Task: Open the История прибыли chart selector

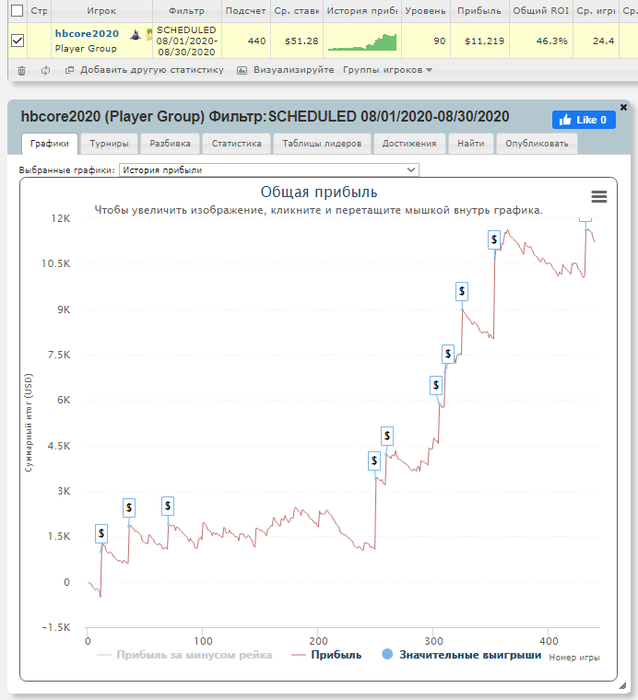Action: point(269,170)
